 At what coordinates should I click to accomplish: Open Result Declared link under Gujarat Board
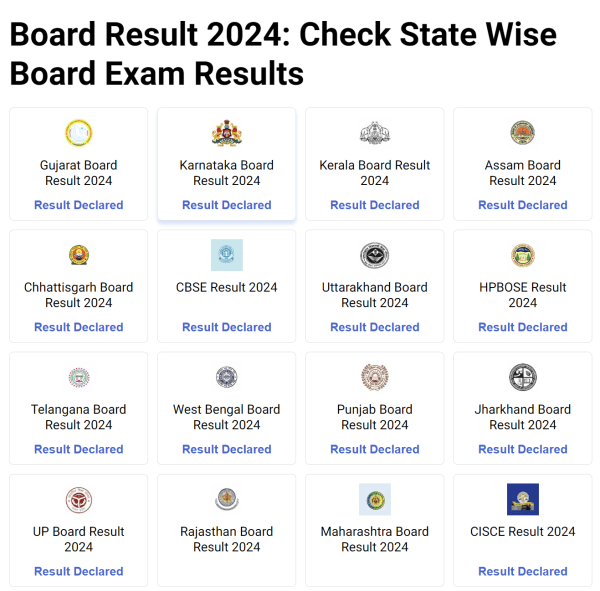(x=79, y=205)
